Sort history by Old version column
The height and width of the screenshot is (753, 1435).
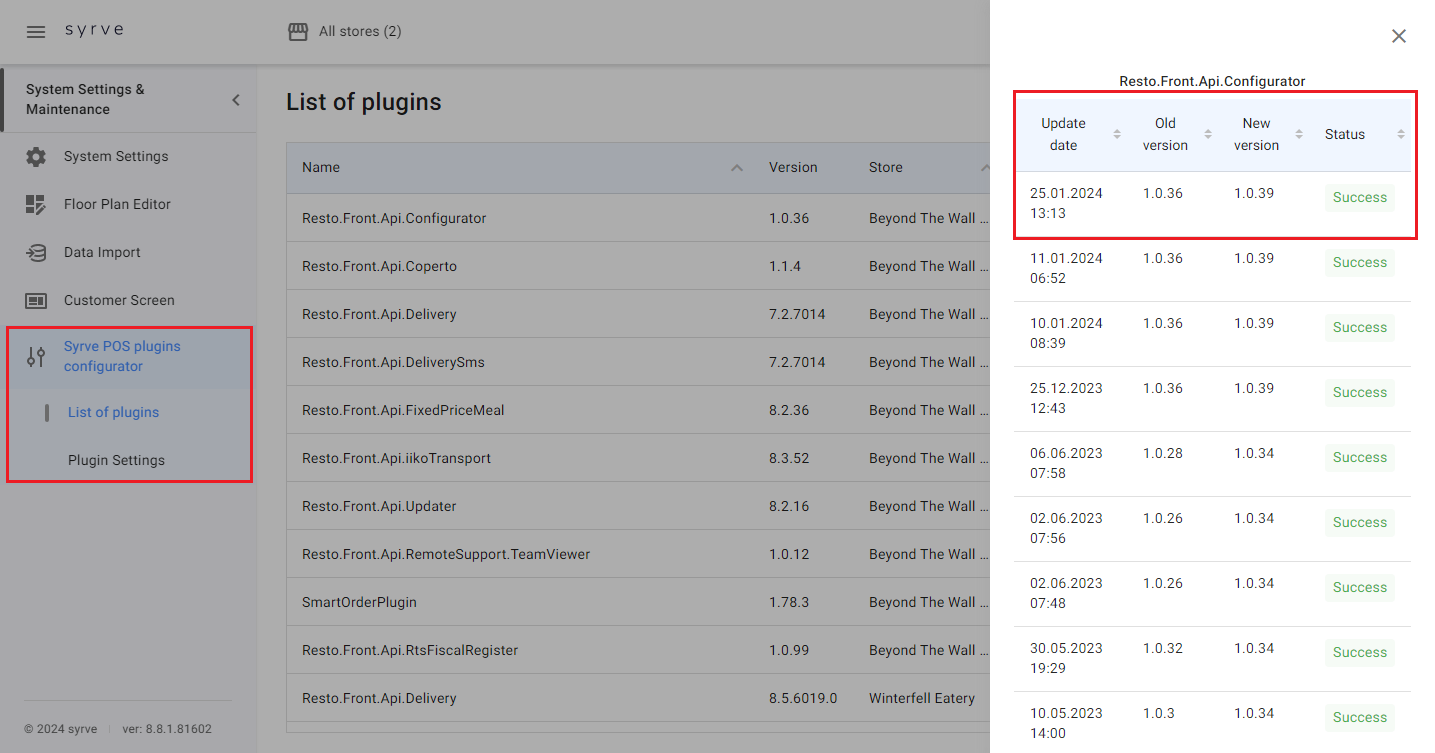[x=1208, y=135]
